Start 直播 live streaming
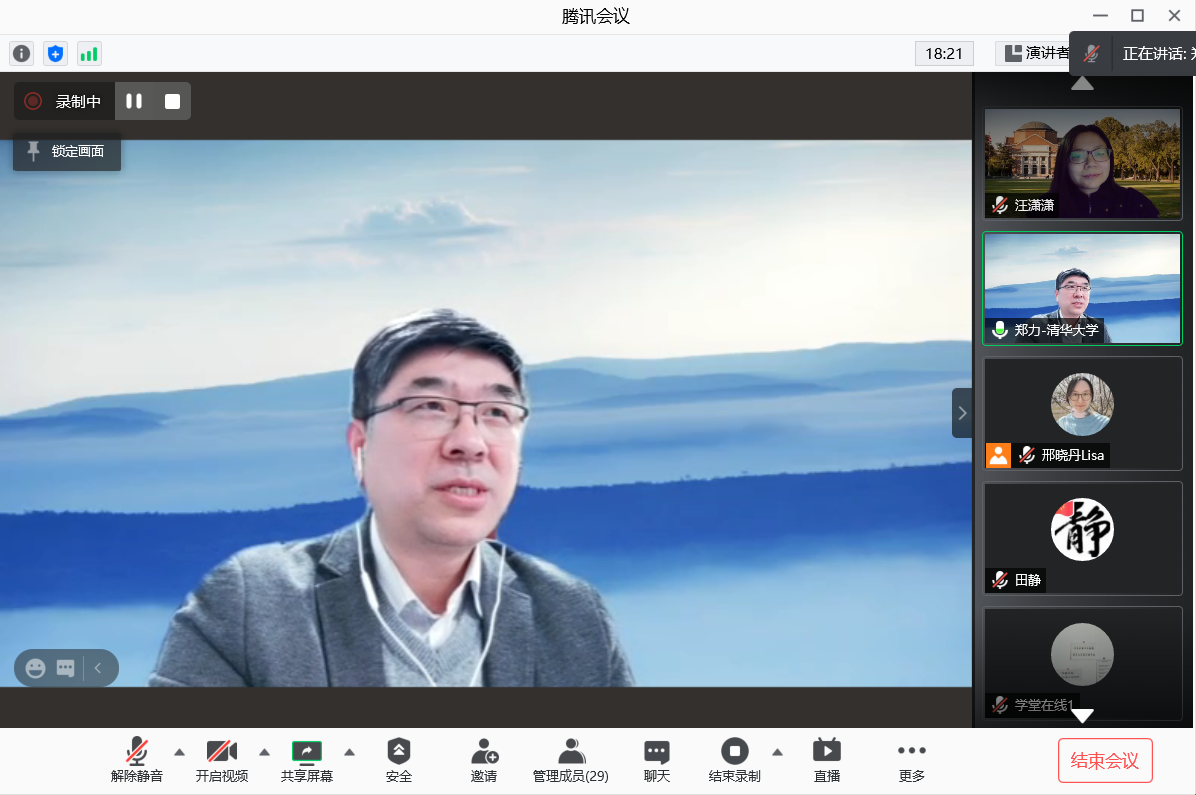The width and height of the screenshot is (1196, 795). [x=826, y=761]
